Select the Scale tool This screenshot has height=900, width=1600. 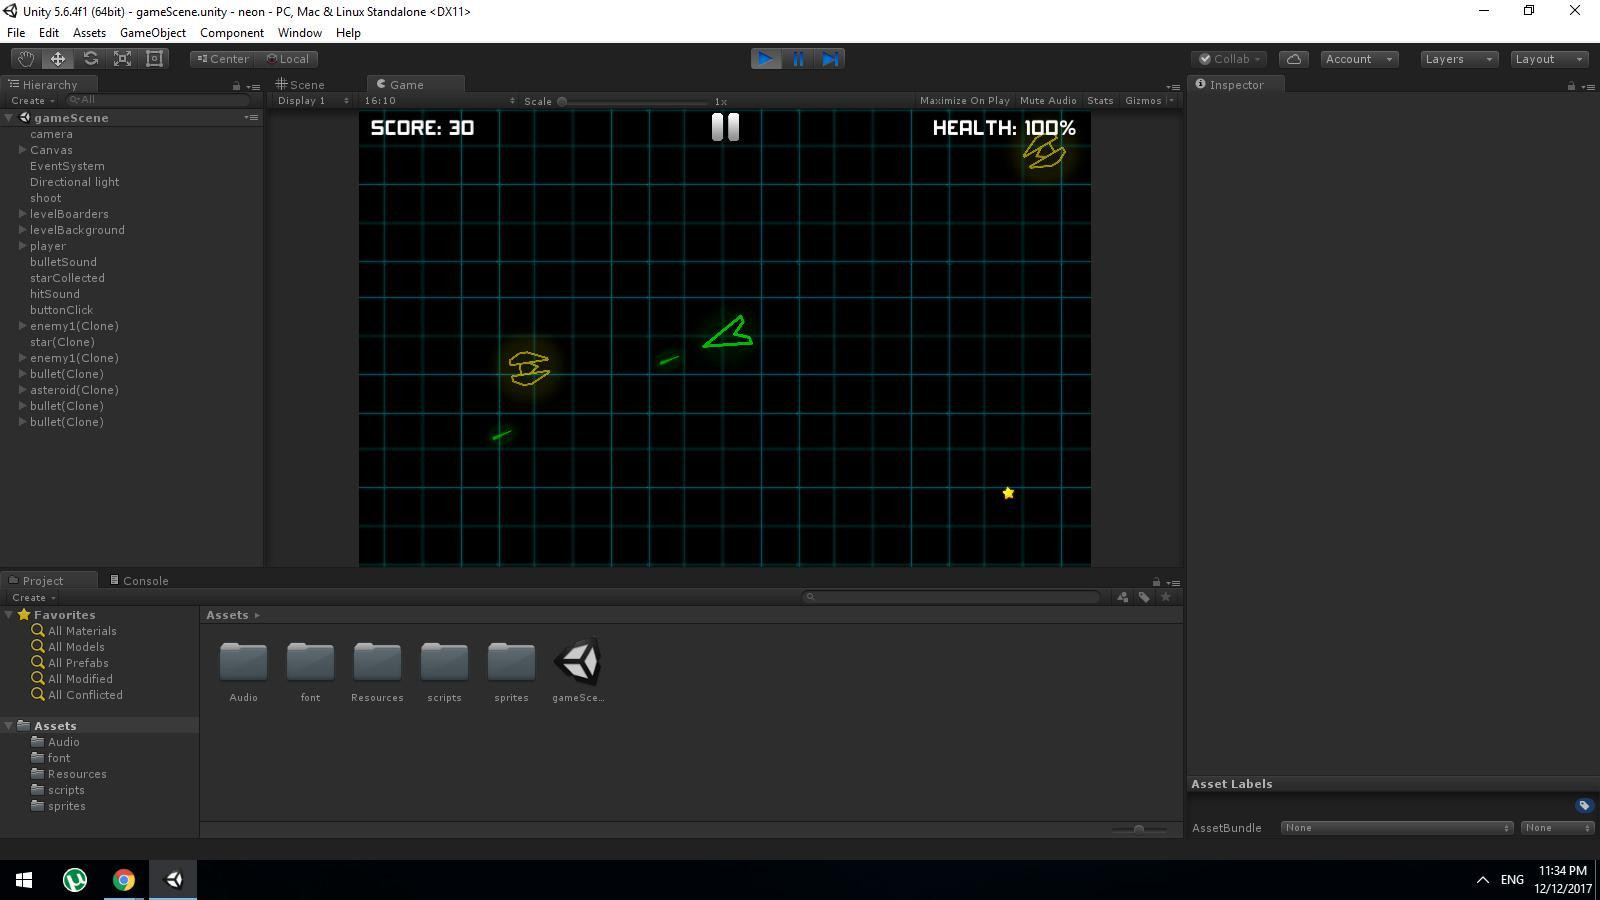pyautogui.click(x=122, y=58)
